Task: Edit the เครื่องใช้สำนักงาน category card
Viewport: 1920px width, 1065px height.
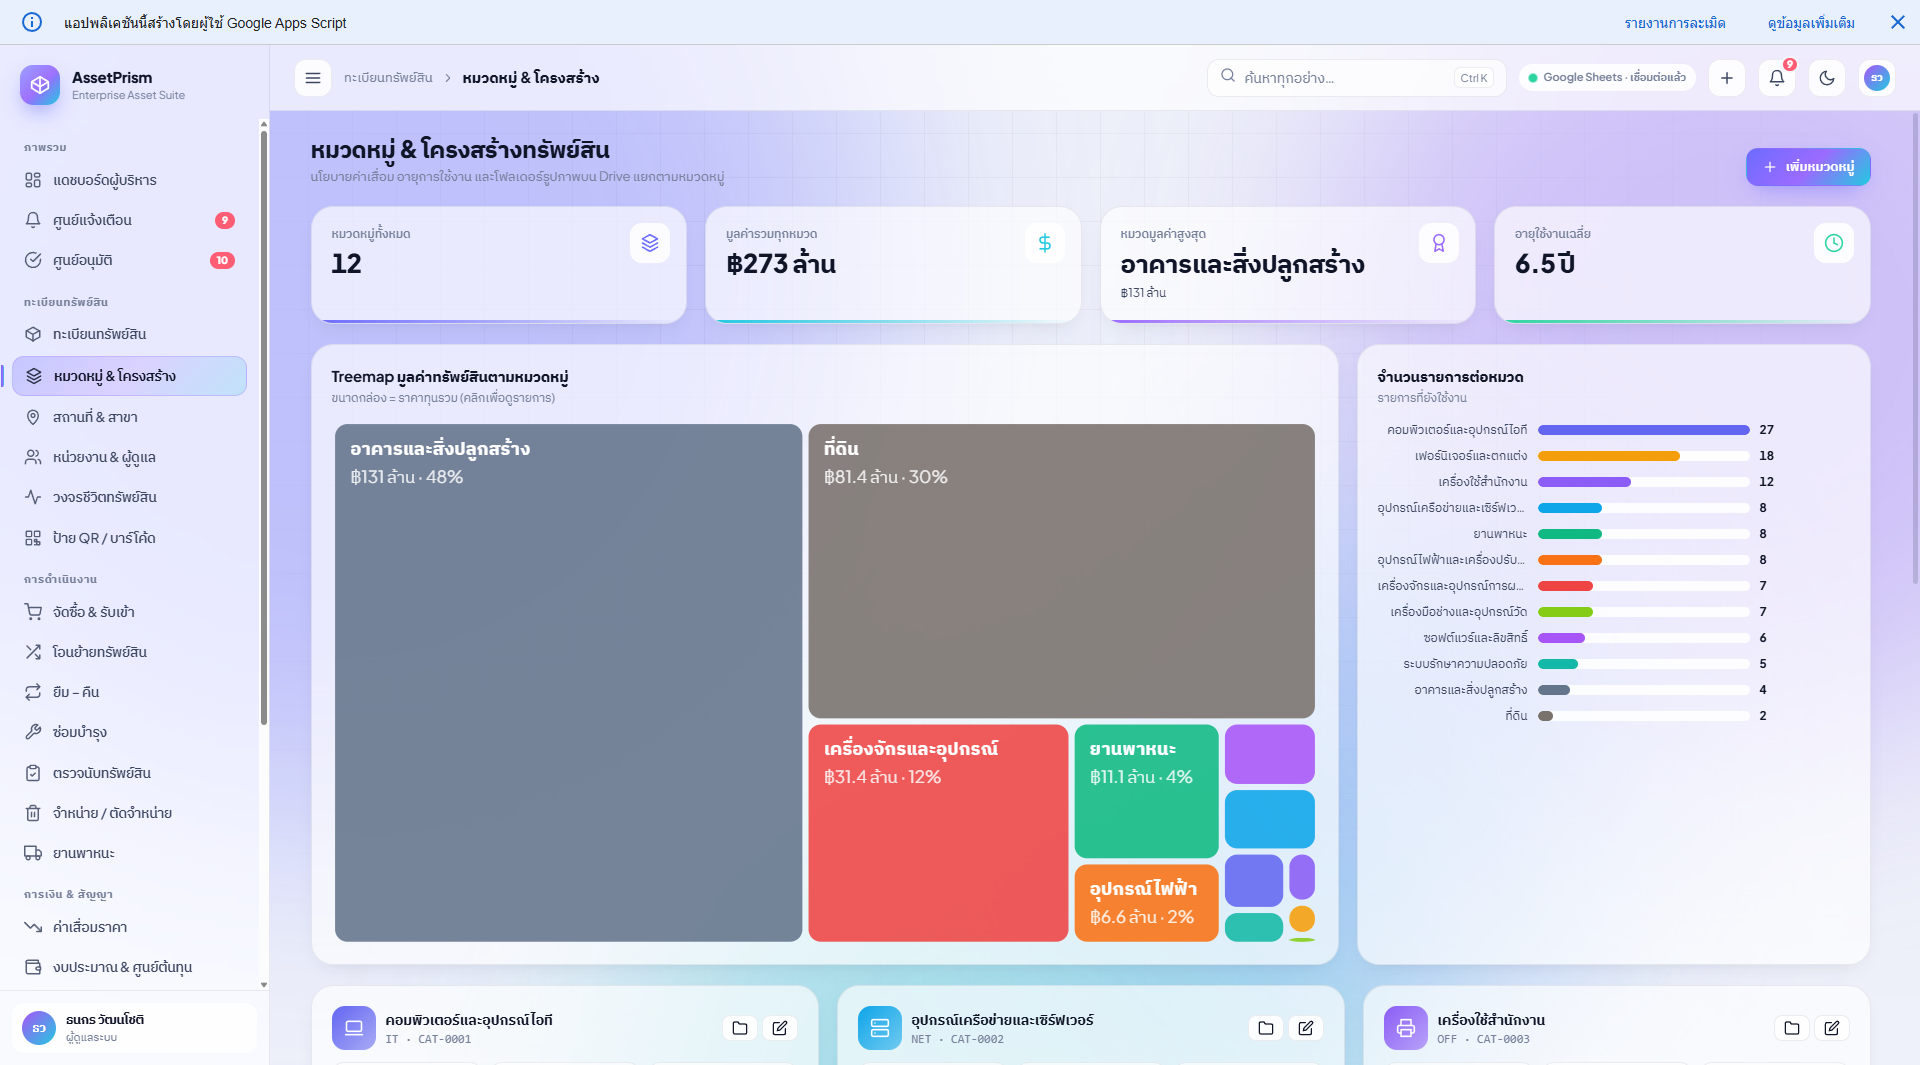Action: (1832, 1028)
